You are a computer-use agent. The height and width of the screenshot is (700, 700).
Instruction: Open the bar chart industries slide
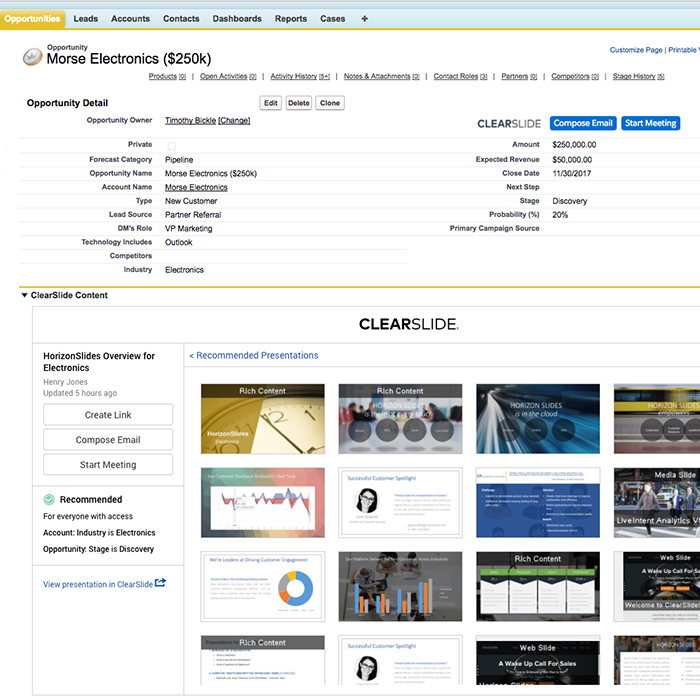point(400,587)
